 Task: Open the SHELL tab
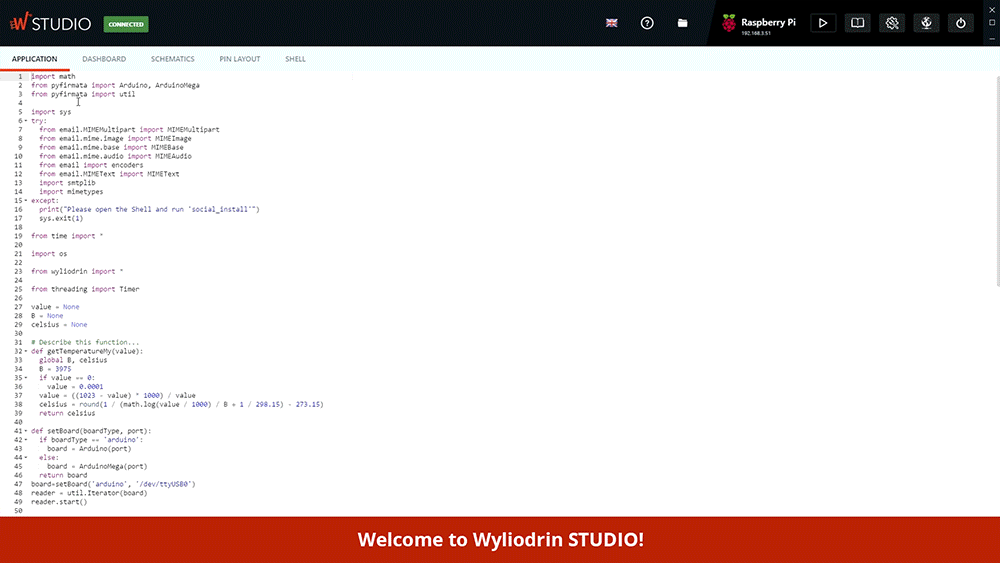coord(295,59)
